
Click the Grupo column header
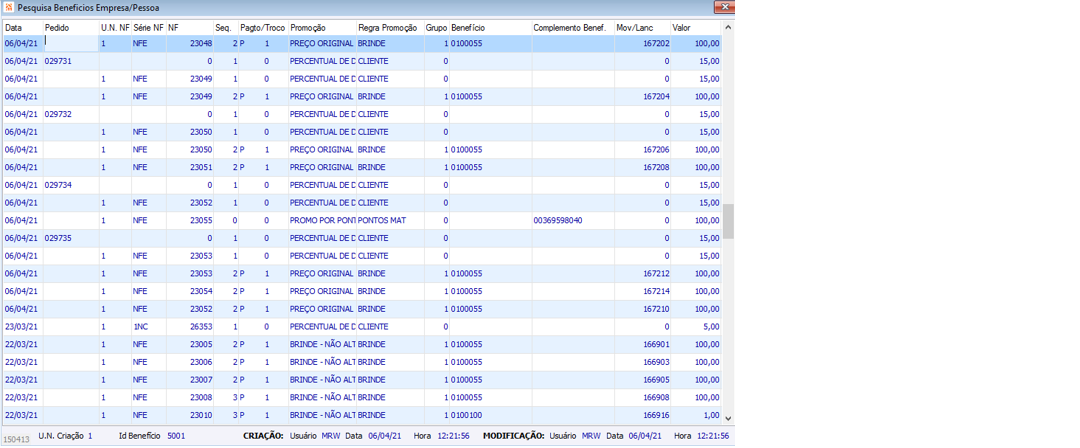[437, 28]
